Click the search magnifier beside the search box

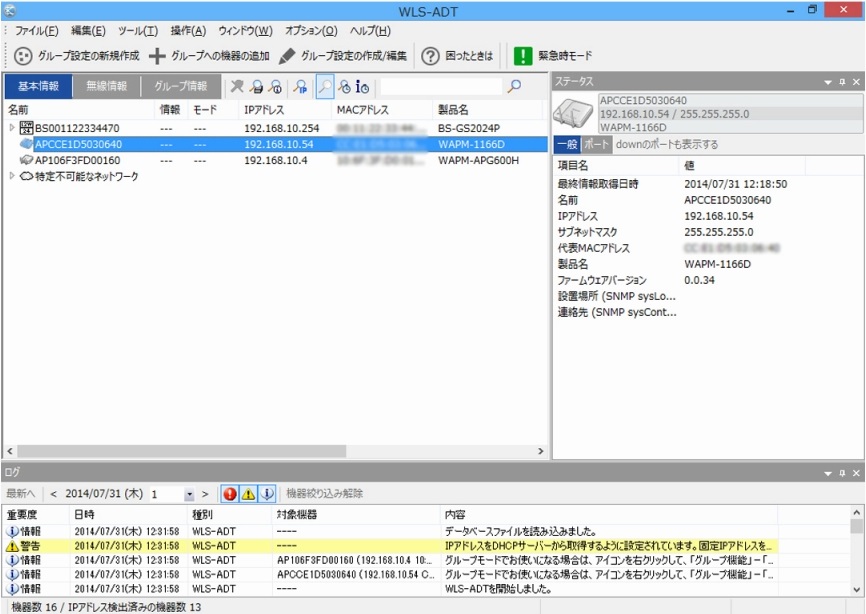pyautogui.click(x=514, y=86)
